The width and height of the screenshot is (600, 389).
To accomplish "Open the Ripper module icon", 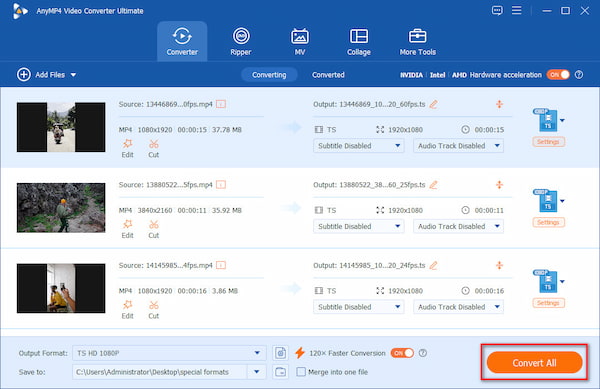I will point(241,36).
